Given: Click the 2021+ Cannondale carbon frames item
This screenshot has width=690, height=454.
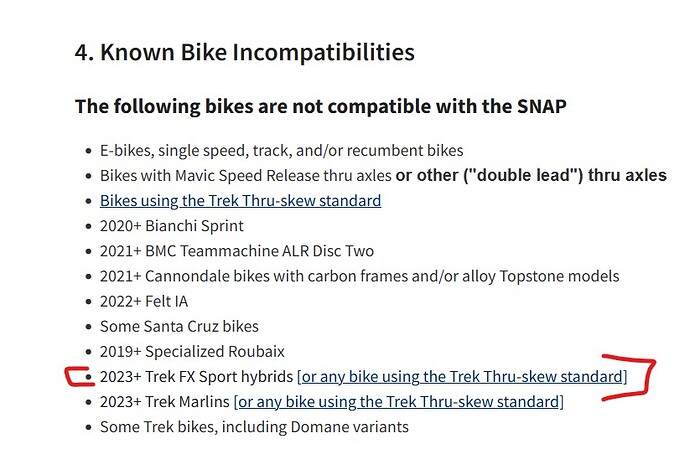Looking at the screenshot, I should 360,276.
